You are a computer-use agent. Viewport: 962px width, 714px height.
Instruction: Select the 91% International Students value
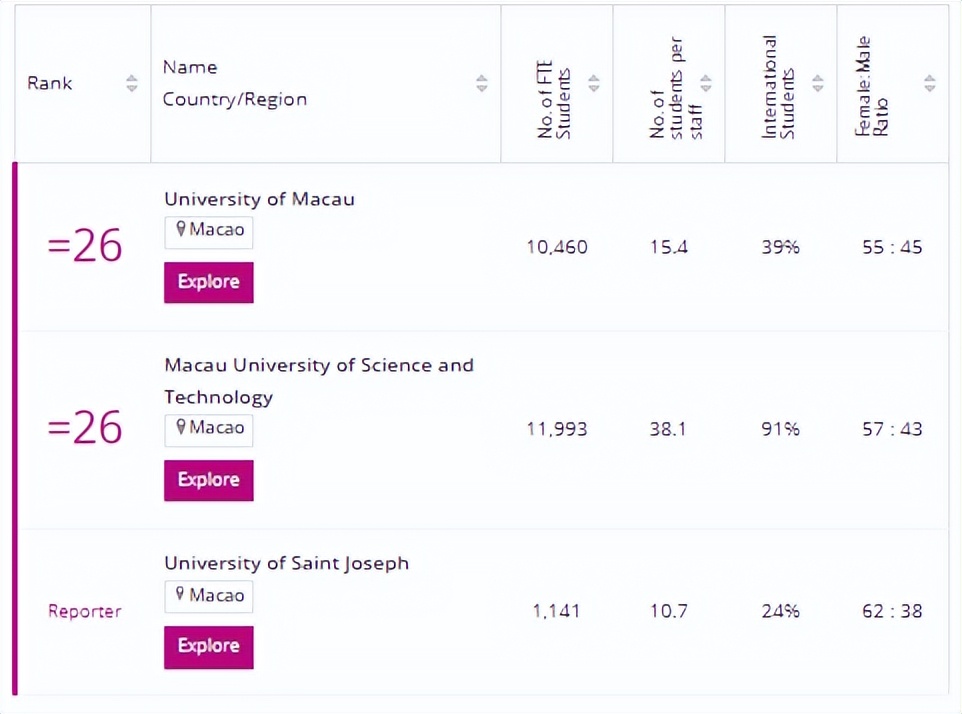click(x=780, y=428)
